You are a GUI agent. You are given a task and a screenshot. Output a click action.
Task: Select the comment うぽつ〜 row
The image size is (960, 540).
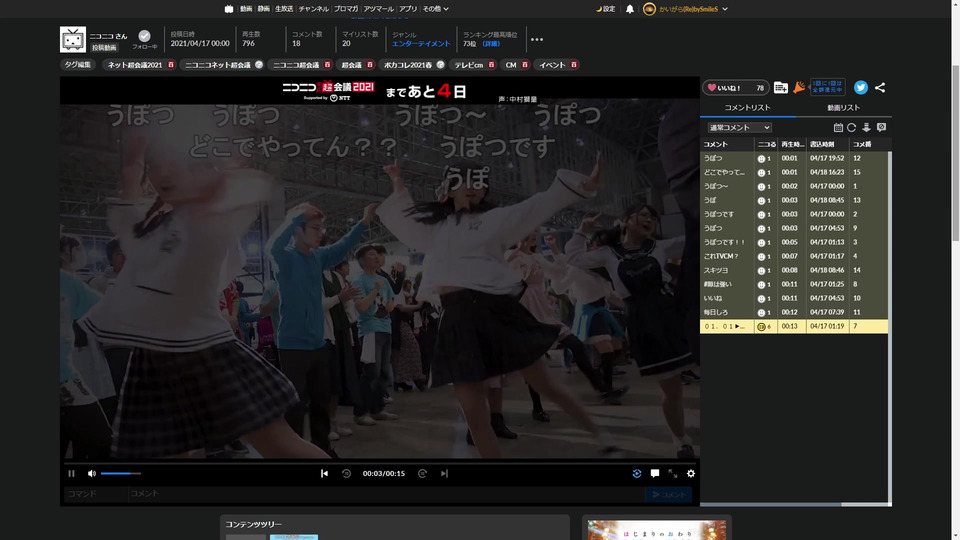(x=793, y=186)
